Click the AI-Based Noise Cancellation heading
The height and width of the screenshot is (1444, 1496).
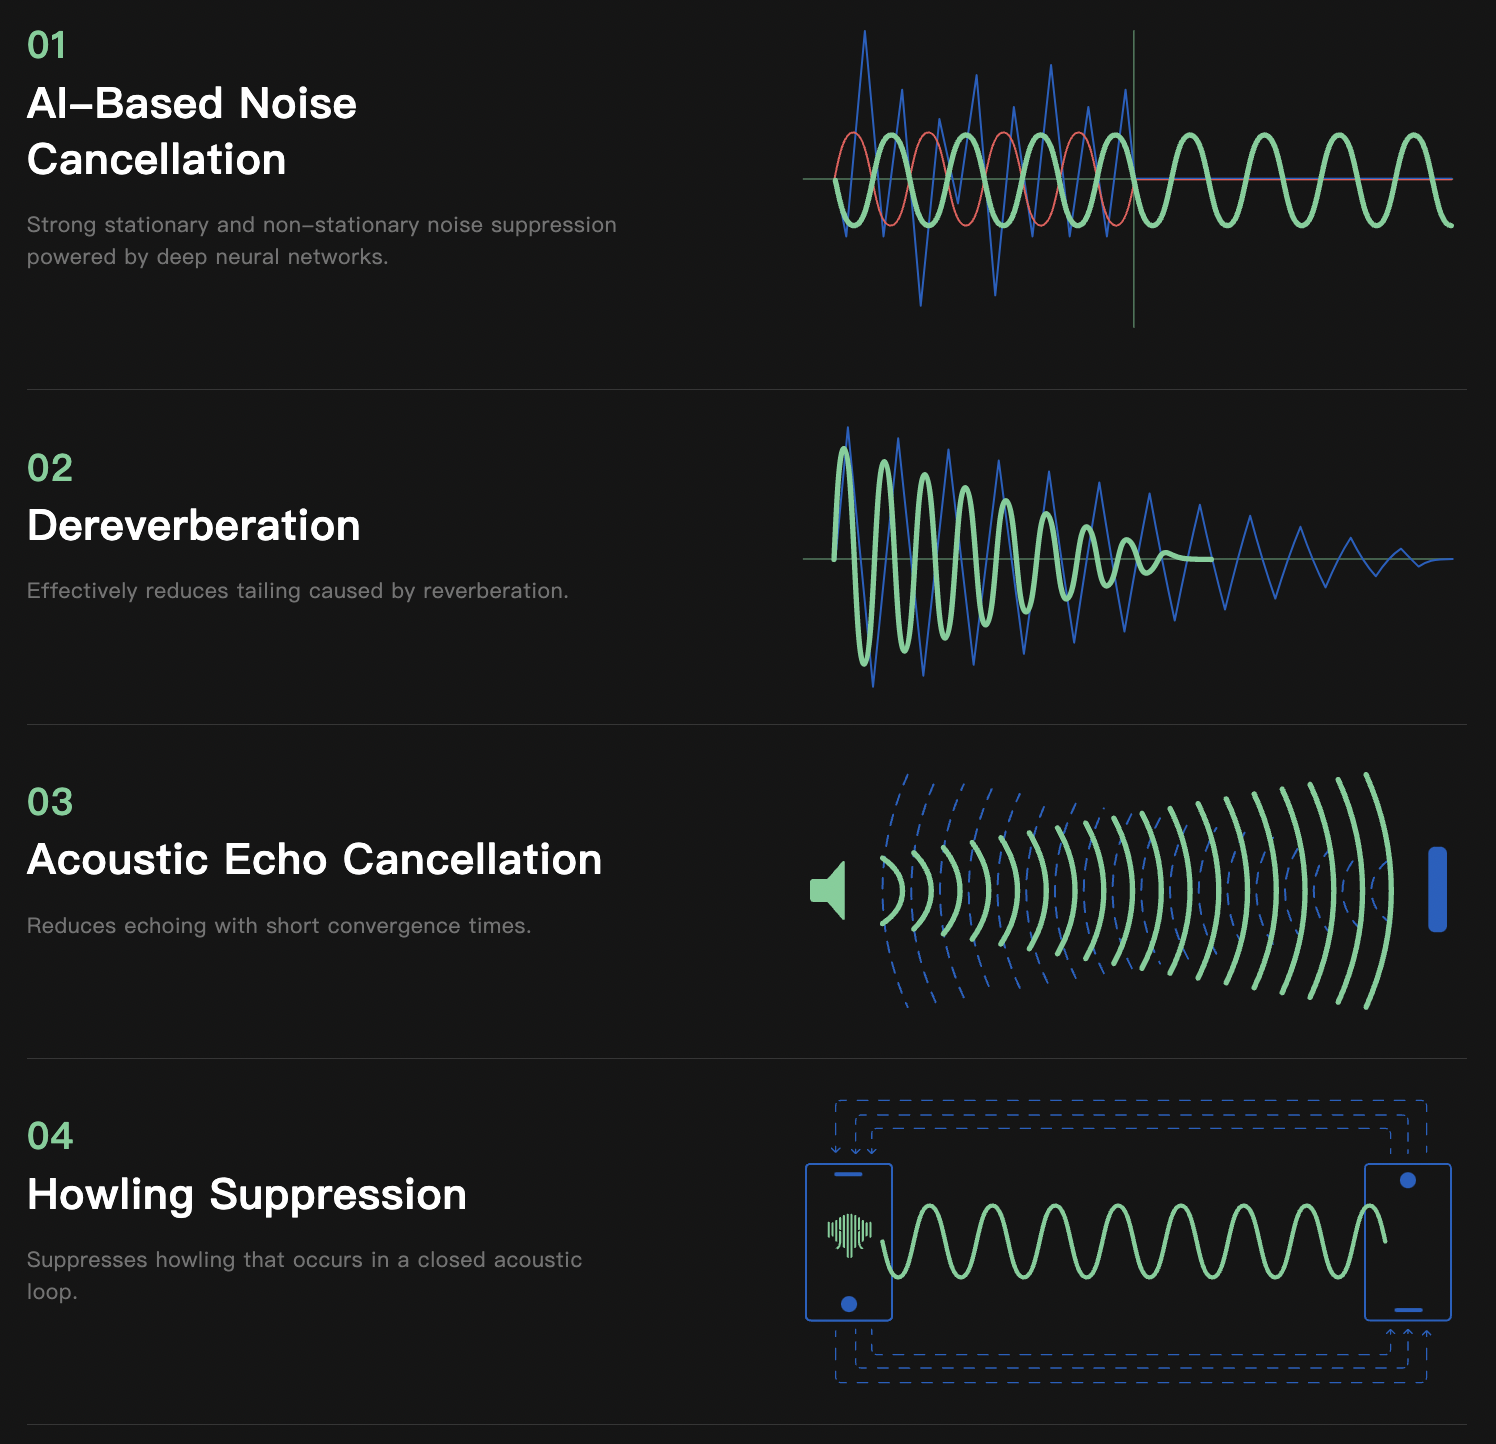tap(192, 131)
